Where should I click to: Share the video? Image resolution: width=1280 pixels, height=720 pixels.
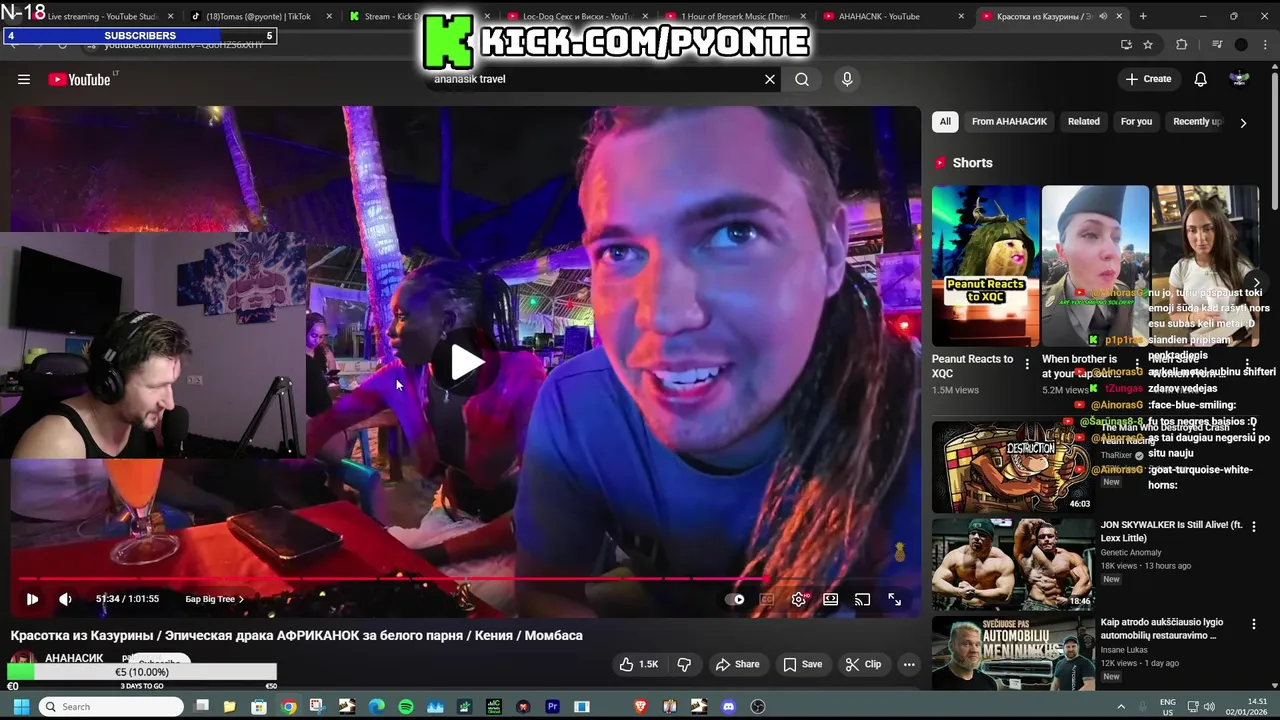[737, 664]
